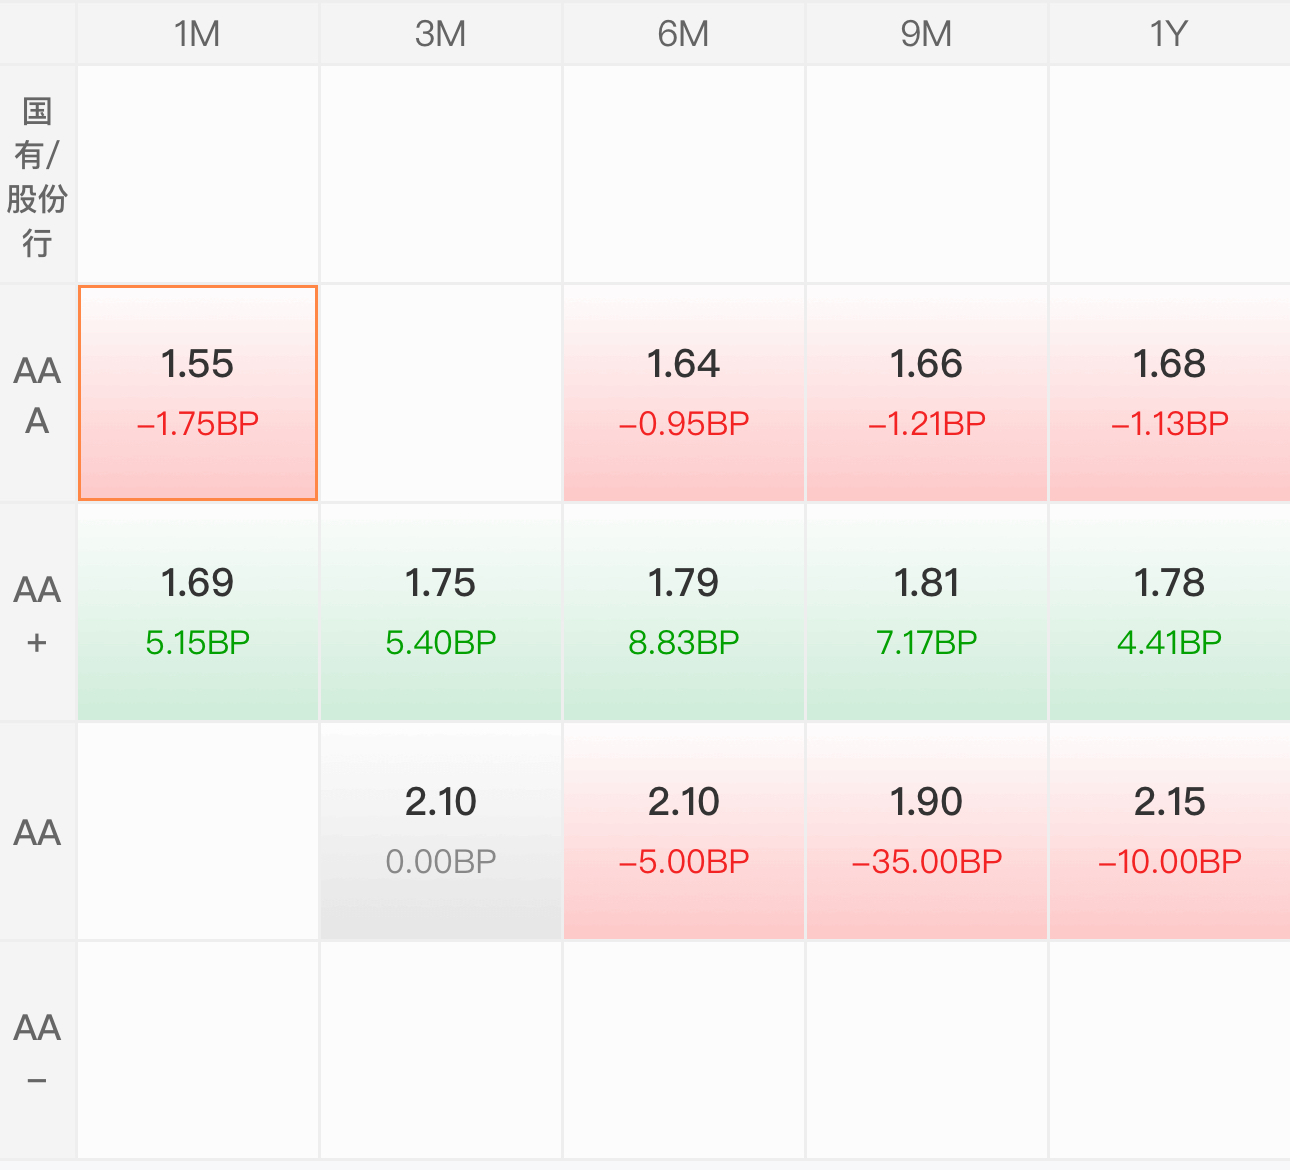Click the 1Y column header

tap(1170, 33)
